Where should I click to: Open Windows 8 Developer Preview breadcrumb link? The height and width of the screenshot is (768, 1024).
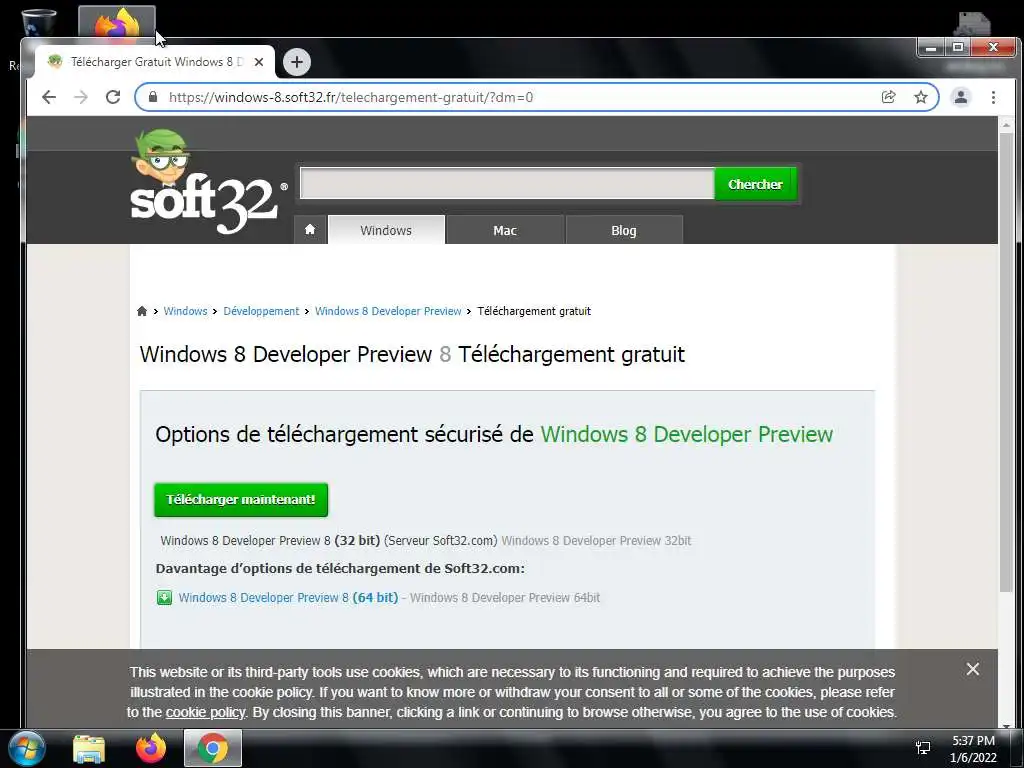click(388, 311)
